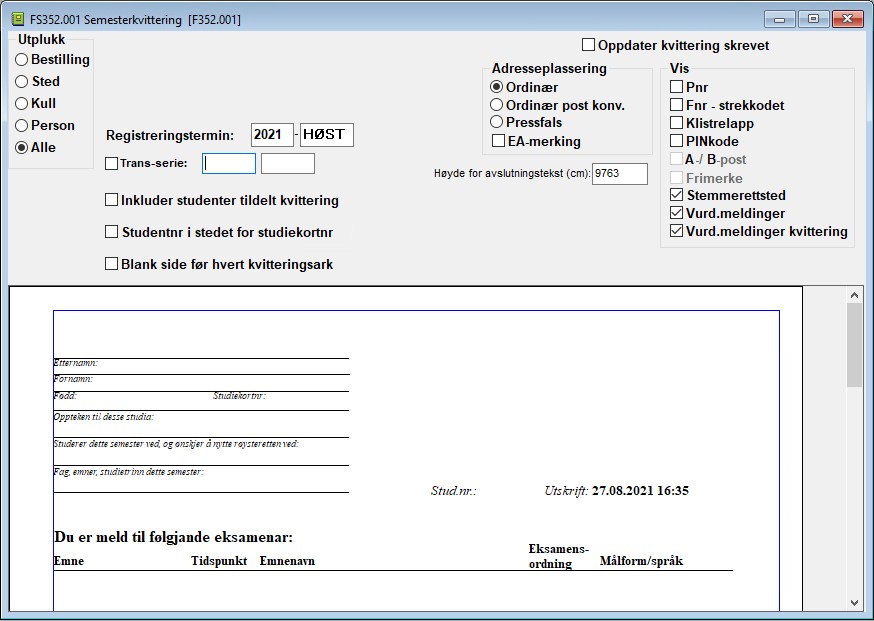The width and height of the screenshot is (874, 621).
Task: Click the Målform/språk column header
Action: (641, 561)
